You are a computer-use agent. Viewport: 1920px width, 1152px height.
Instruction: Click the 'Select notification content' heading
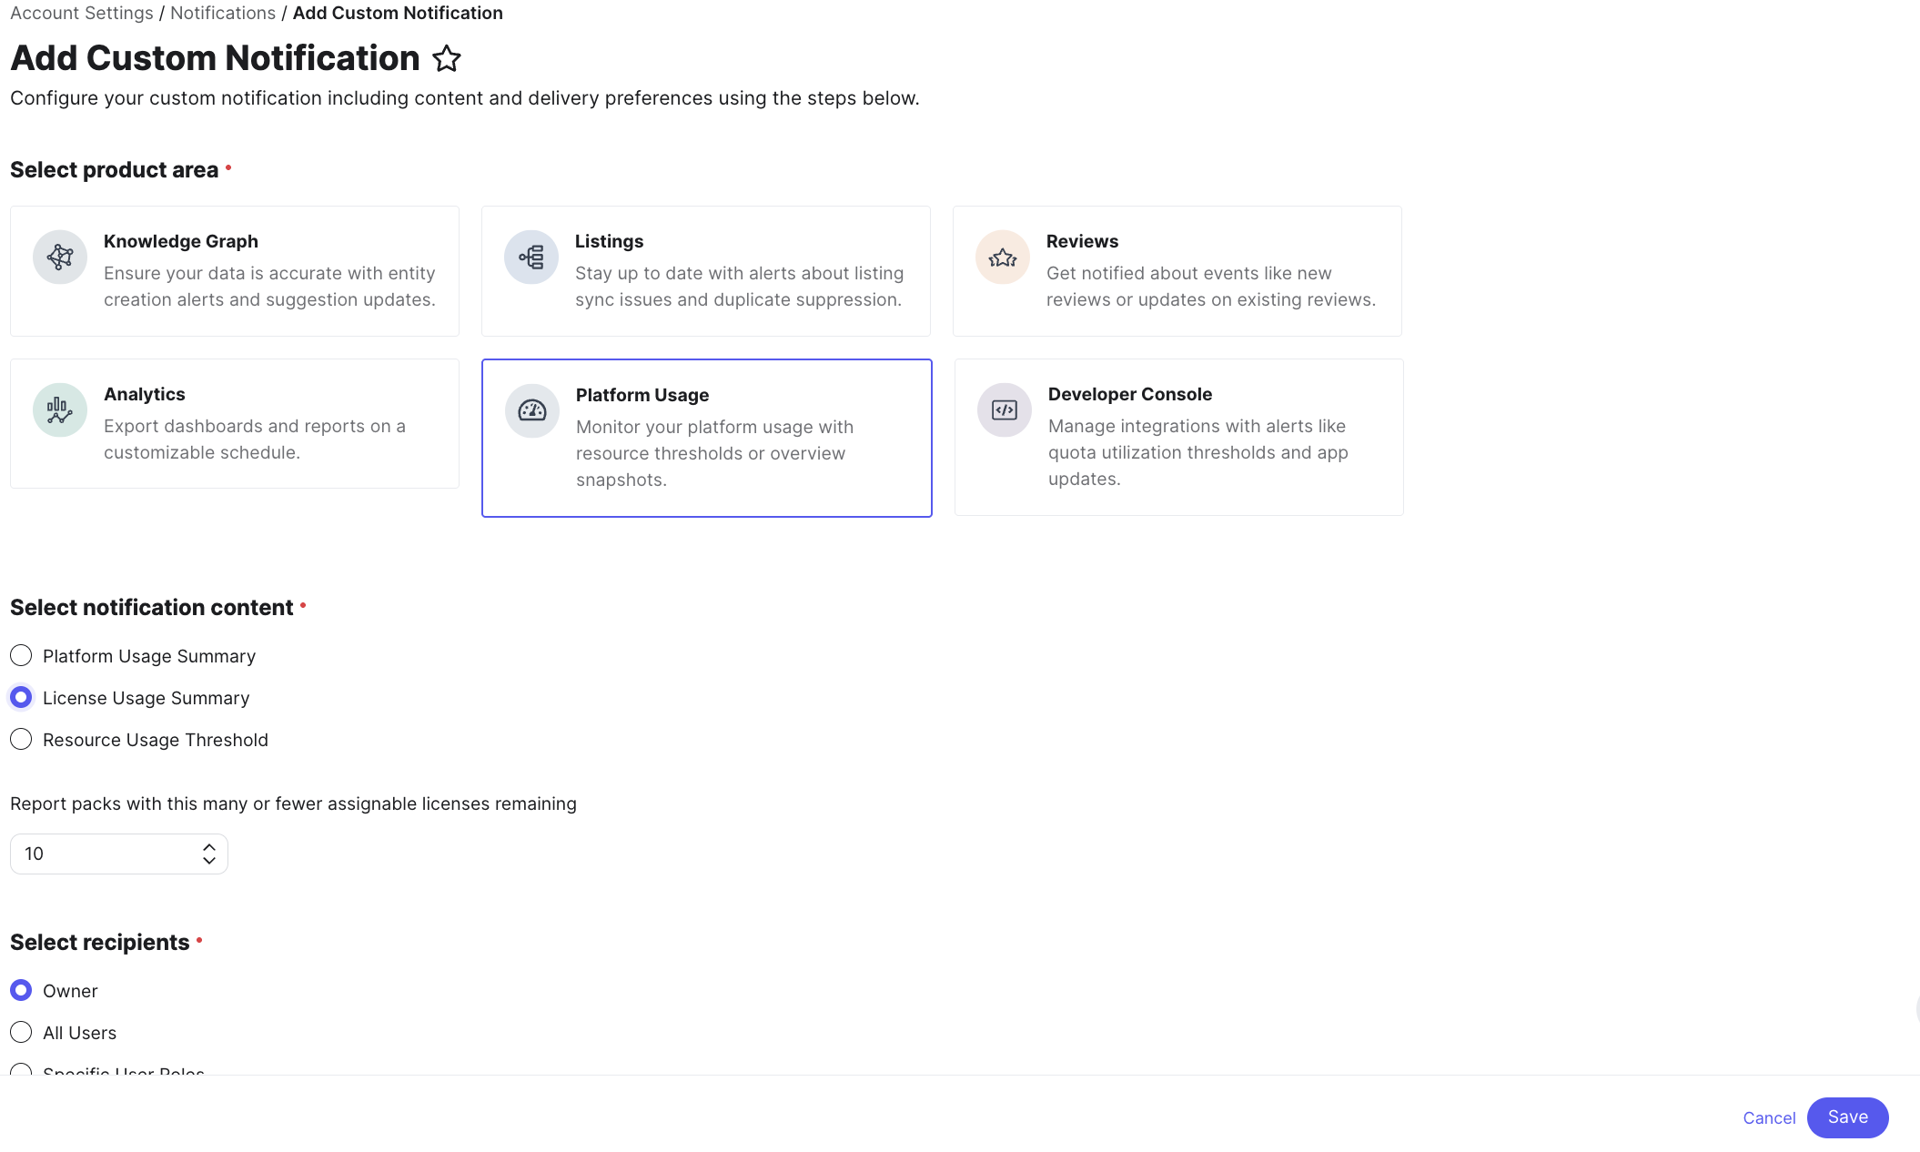pos(152,608)
